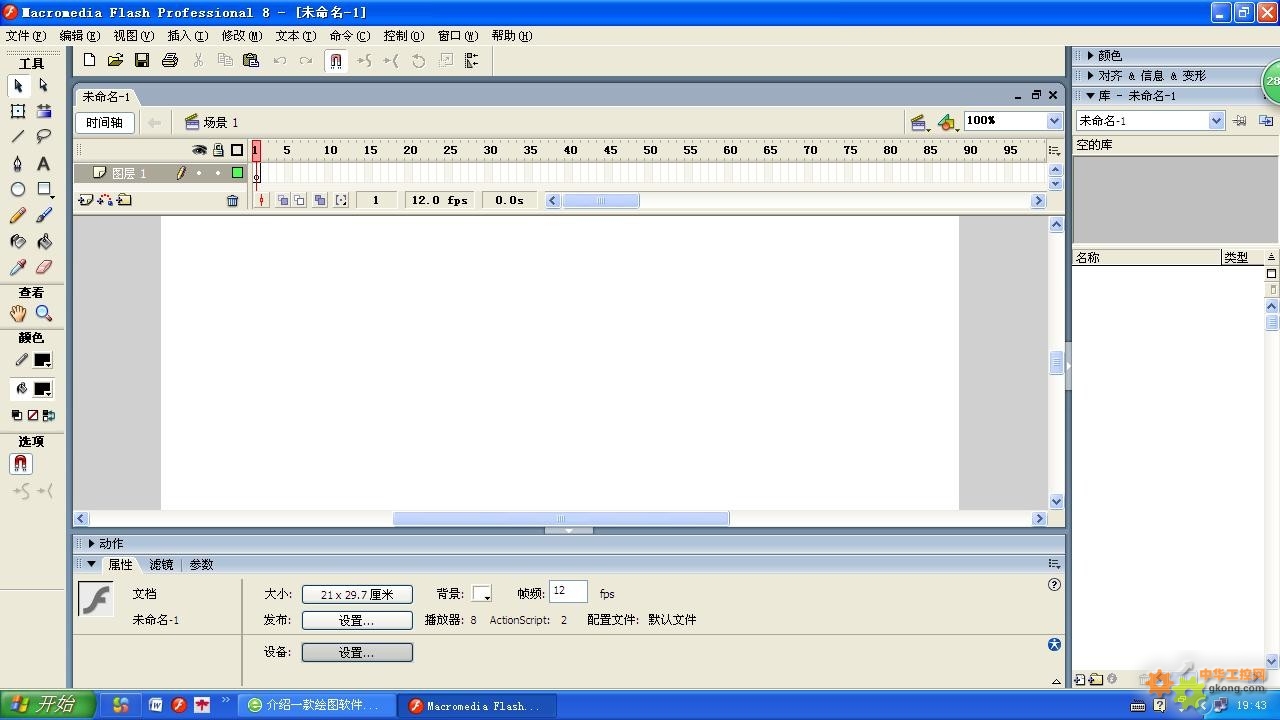Screen dimensions: 1280x720
Task: Click the 发布 设置... button
Action: coord(357,621)
